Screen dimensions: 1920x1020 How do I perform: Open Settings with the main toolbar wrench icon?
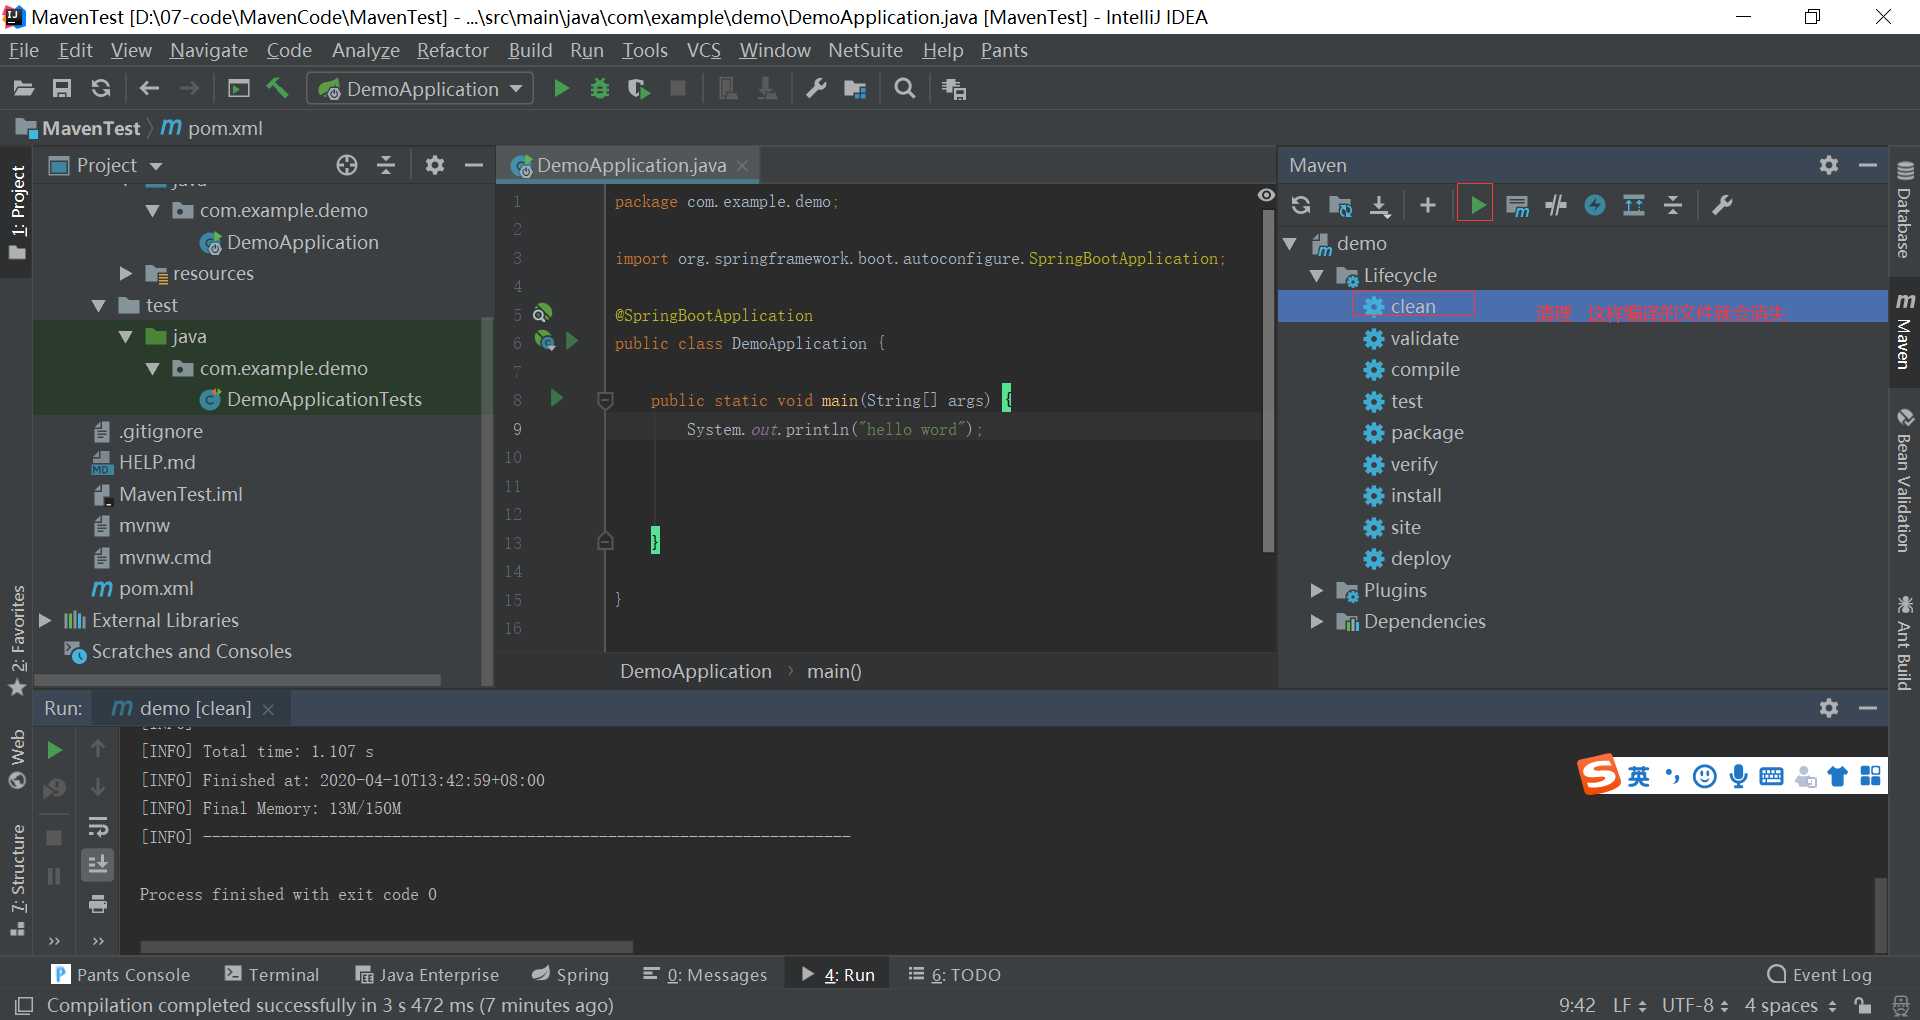816,89
